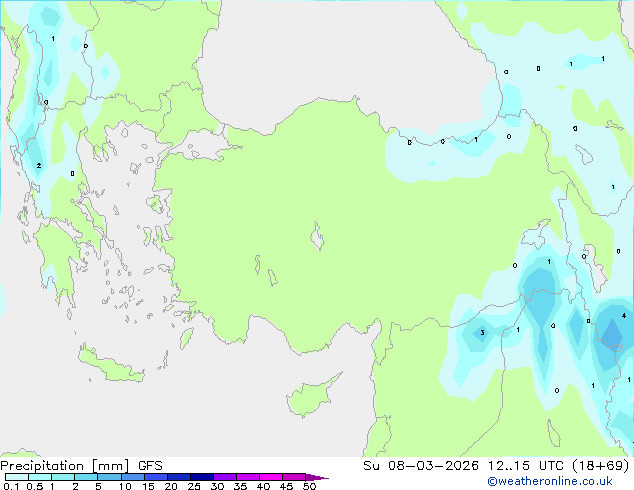This screenshot has height=490, width=634.
Task: Click the legend scale label '25'
Action: pyautogui.click(x=194, y=486)
